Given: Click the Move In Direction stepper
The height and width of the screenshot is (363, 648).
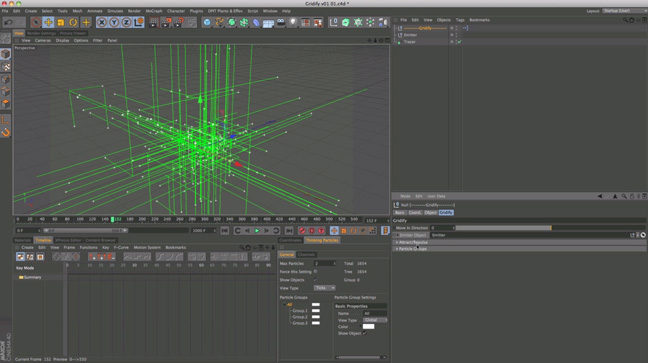Looking at the screenshot, I should click(x=453, y=228).
